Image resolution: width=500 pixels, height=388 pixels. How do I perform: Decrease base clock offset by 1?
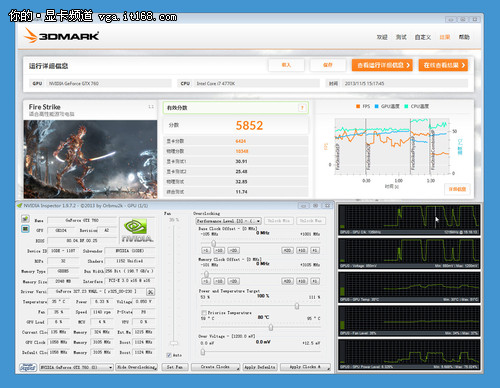coord(206,250)
